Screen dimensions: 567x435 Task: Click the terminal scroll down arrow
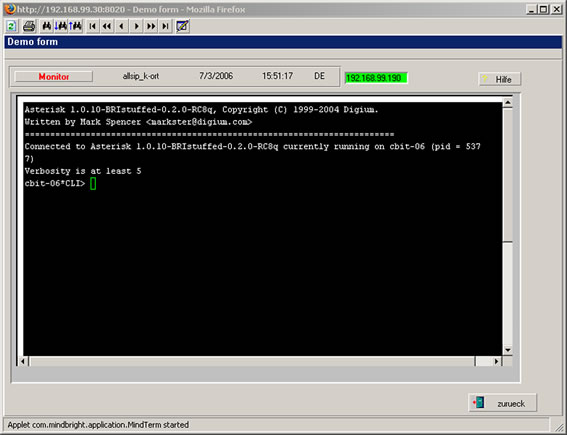pyautogui.click(x=508, y=350)
